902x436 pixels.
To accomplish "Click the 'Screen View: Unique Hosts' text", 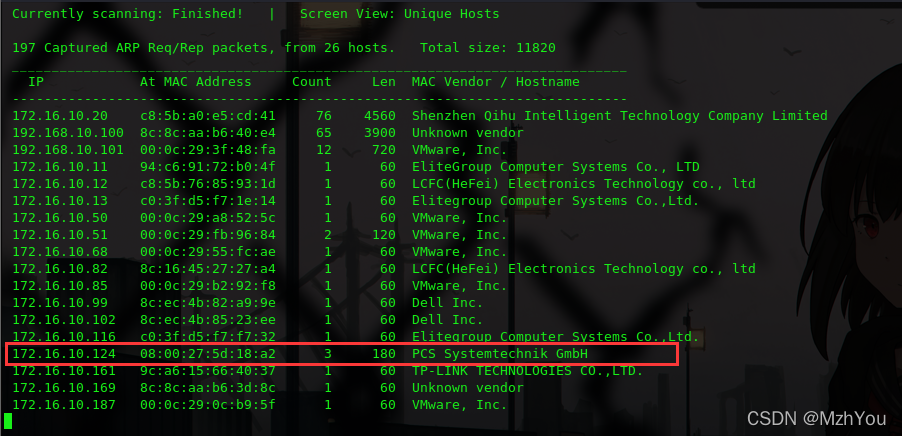I will pos(400,13).
